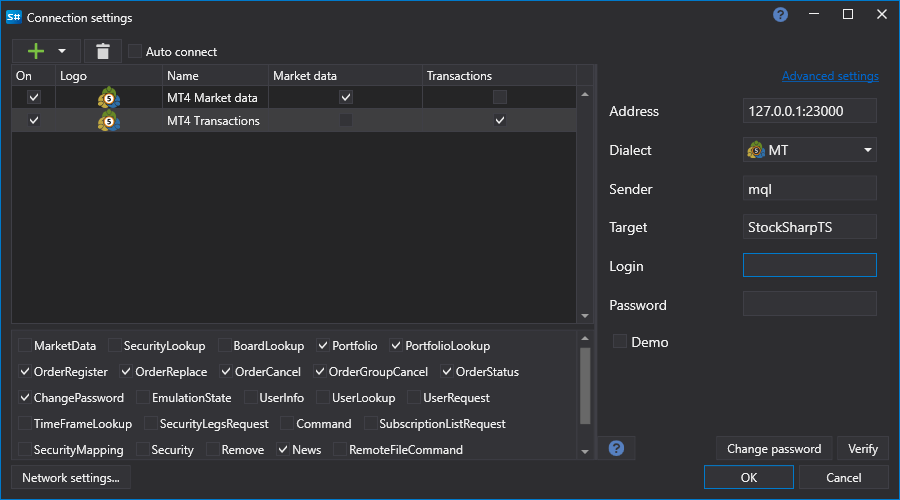Enable the Command checkbox
This screenshot has height=500, width=900.
[287, 423]
